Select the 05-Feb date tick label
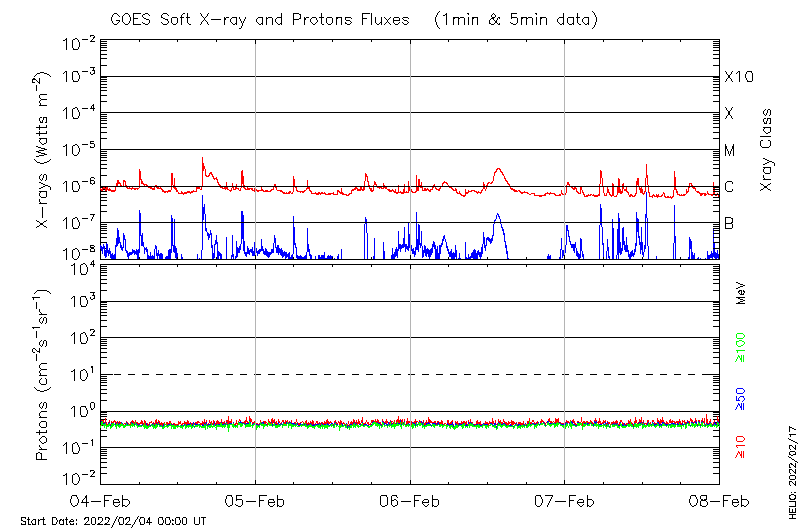The width and height of the screenshot is (800, 530). pyautogui.click(x=255, y=501)
